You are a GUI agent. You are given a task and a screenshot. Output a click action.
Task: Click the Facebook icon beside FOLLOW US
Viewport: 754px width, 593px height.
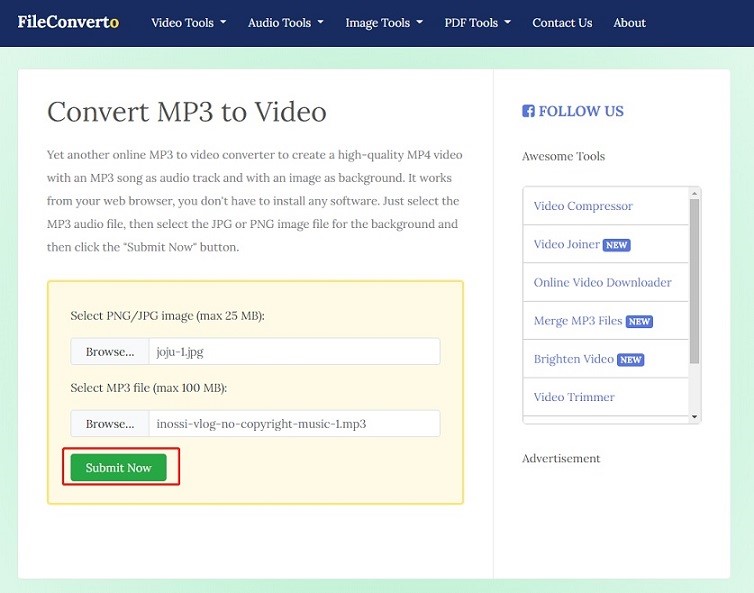coord(528,111)
